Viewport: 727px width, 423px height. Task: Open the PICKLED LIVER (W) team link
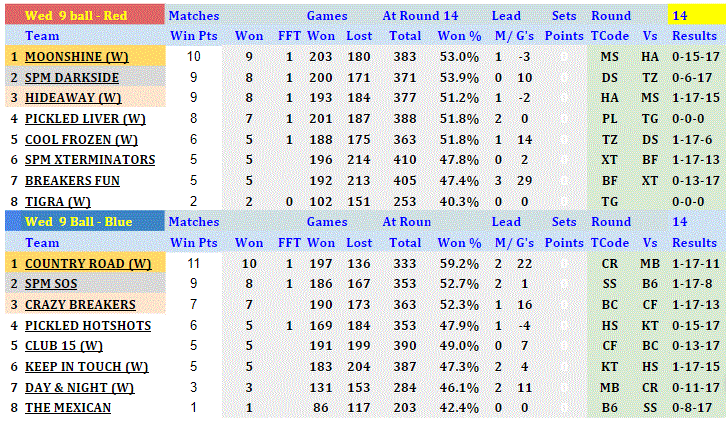coord(85,119)
